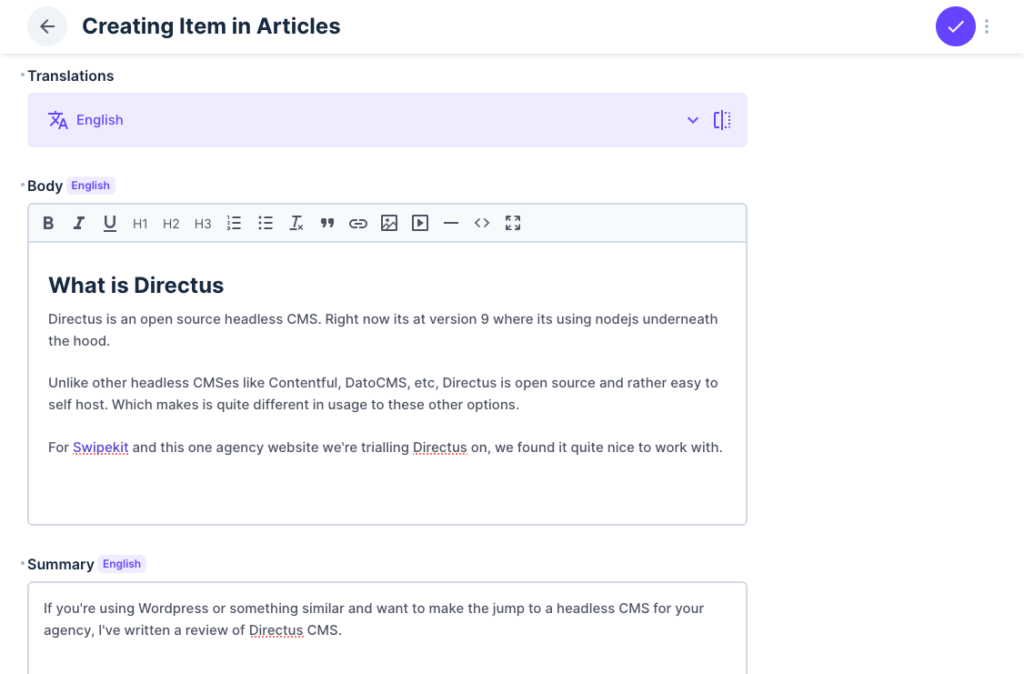The height and width of the screenshot is (674, 1024).
Task: Clear text formatting with remove format icon
Action: tap(296, 223)
